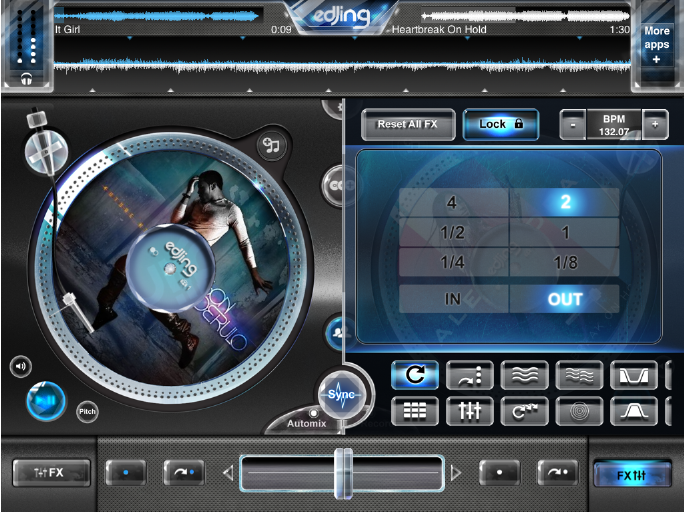Click the BPM 132.07 display

click(x=614, y=125)
